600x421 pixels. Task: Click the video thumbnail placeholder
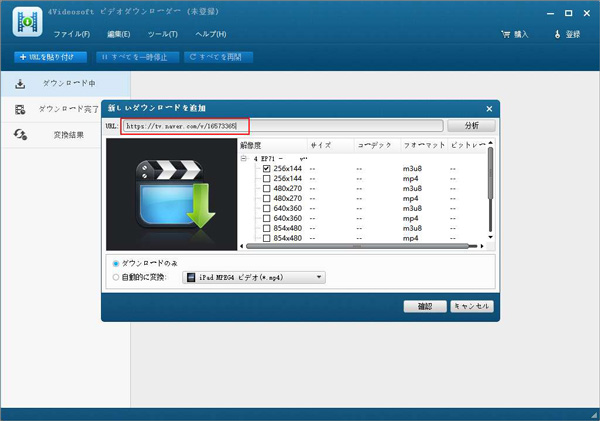tap(172, 194)
